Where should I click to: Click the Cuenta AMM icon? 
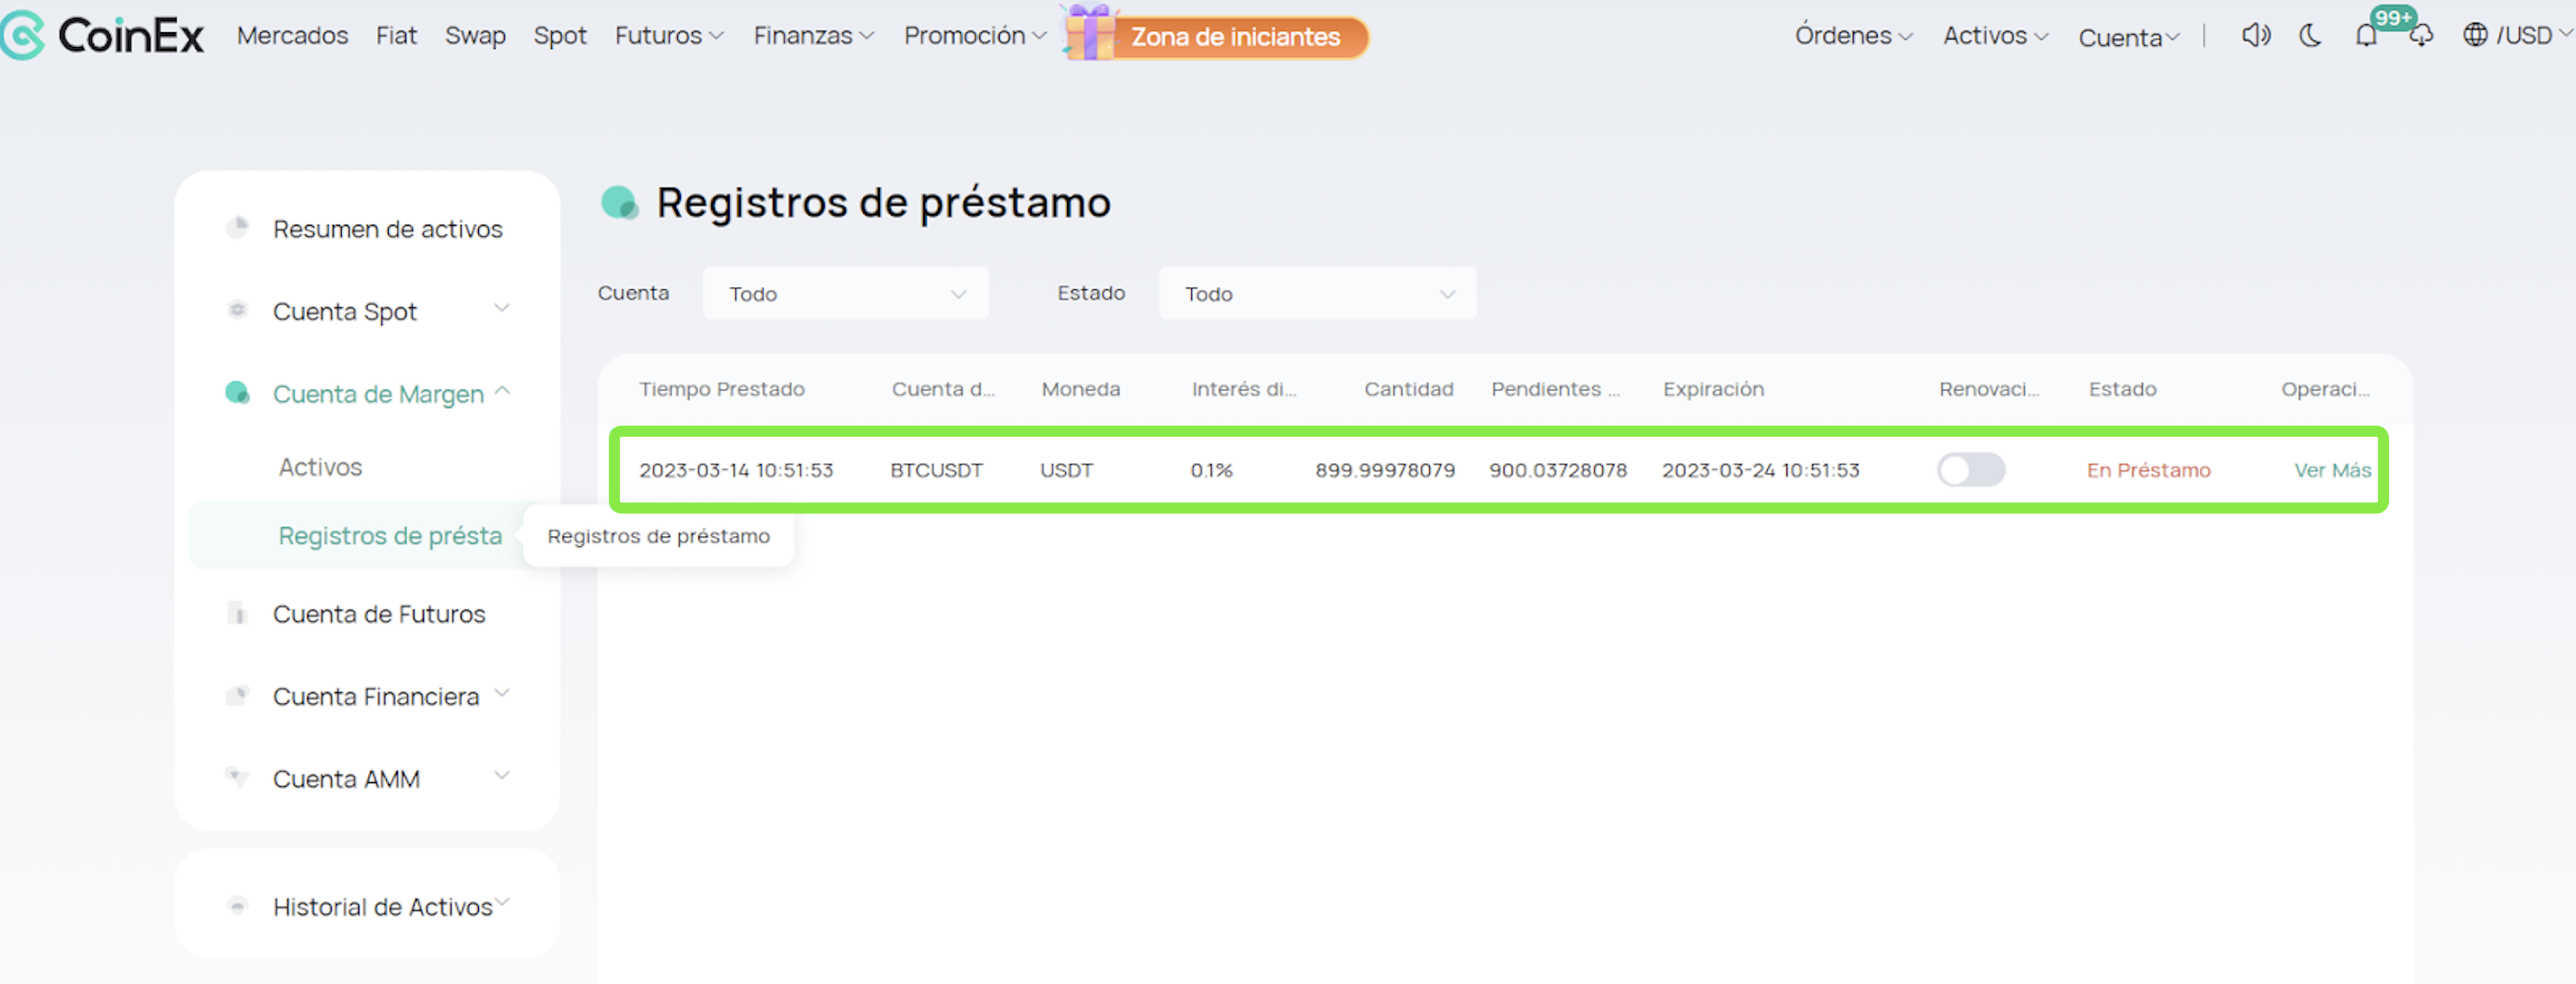(237, 777)
